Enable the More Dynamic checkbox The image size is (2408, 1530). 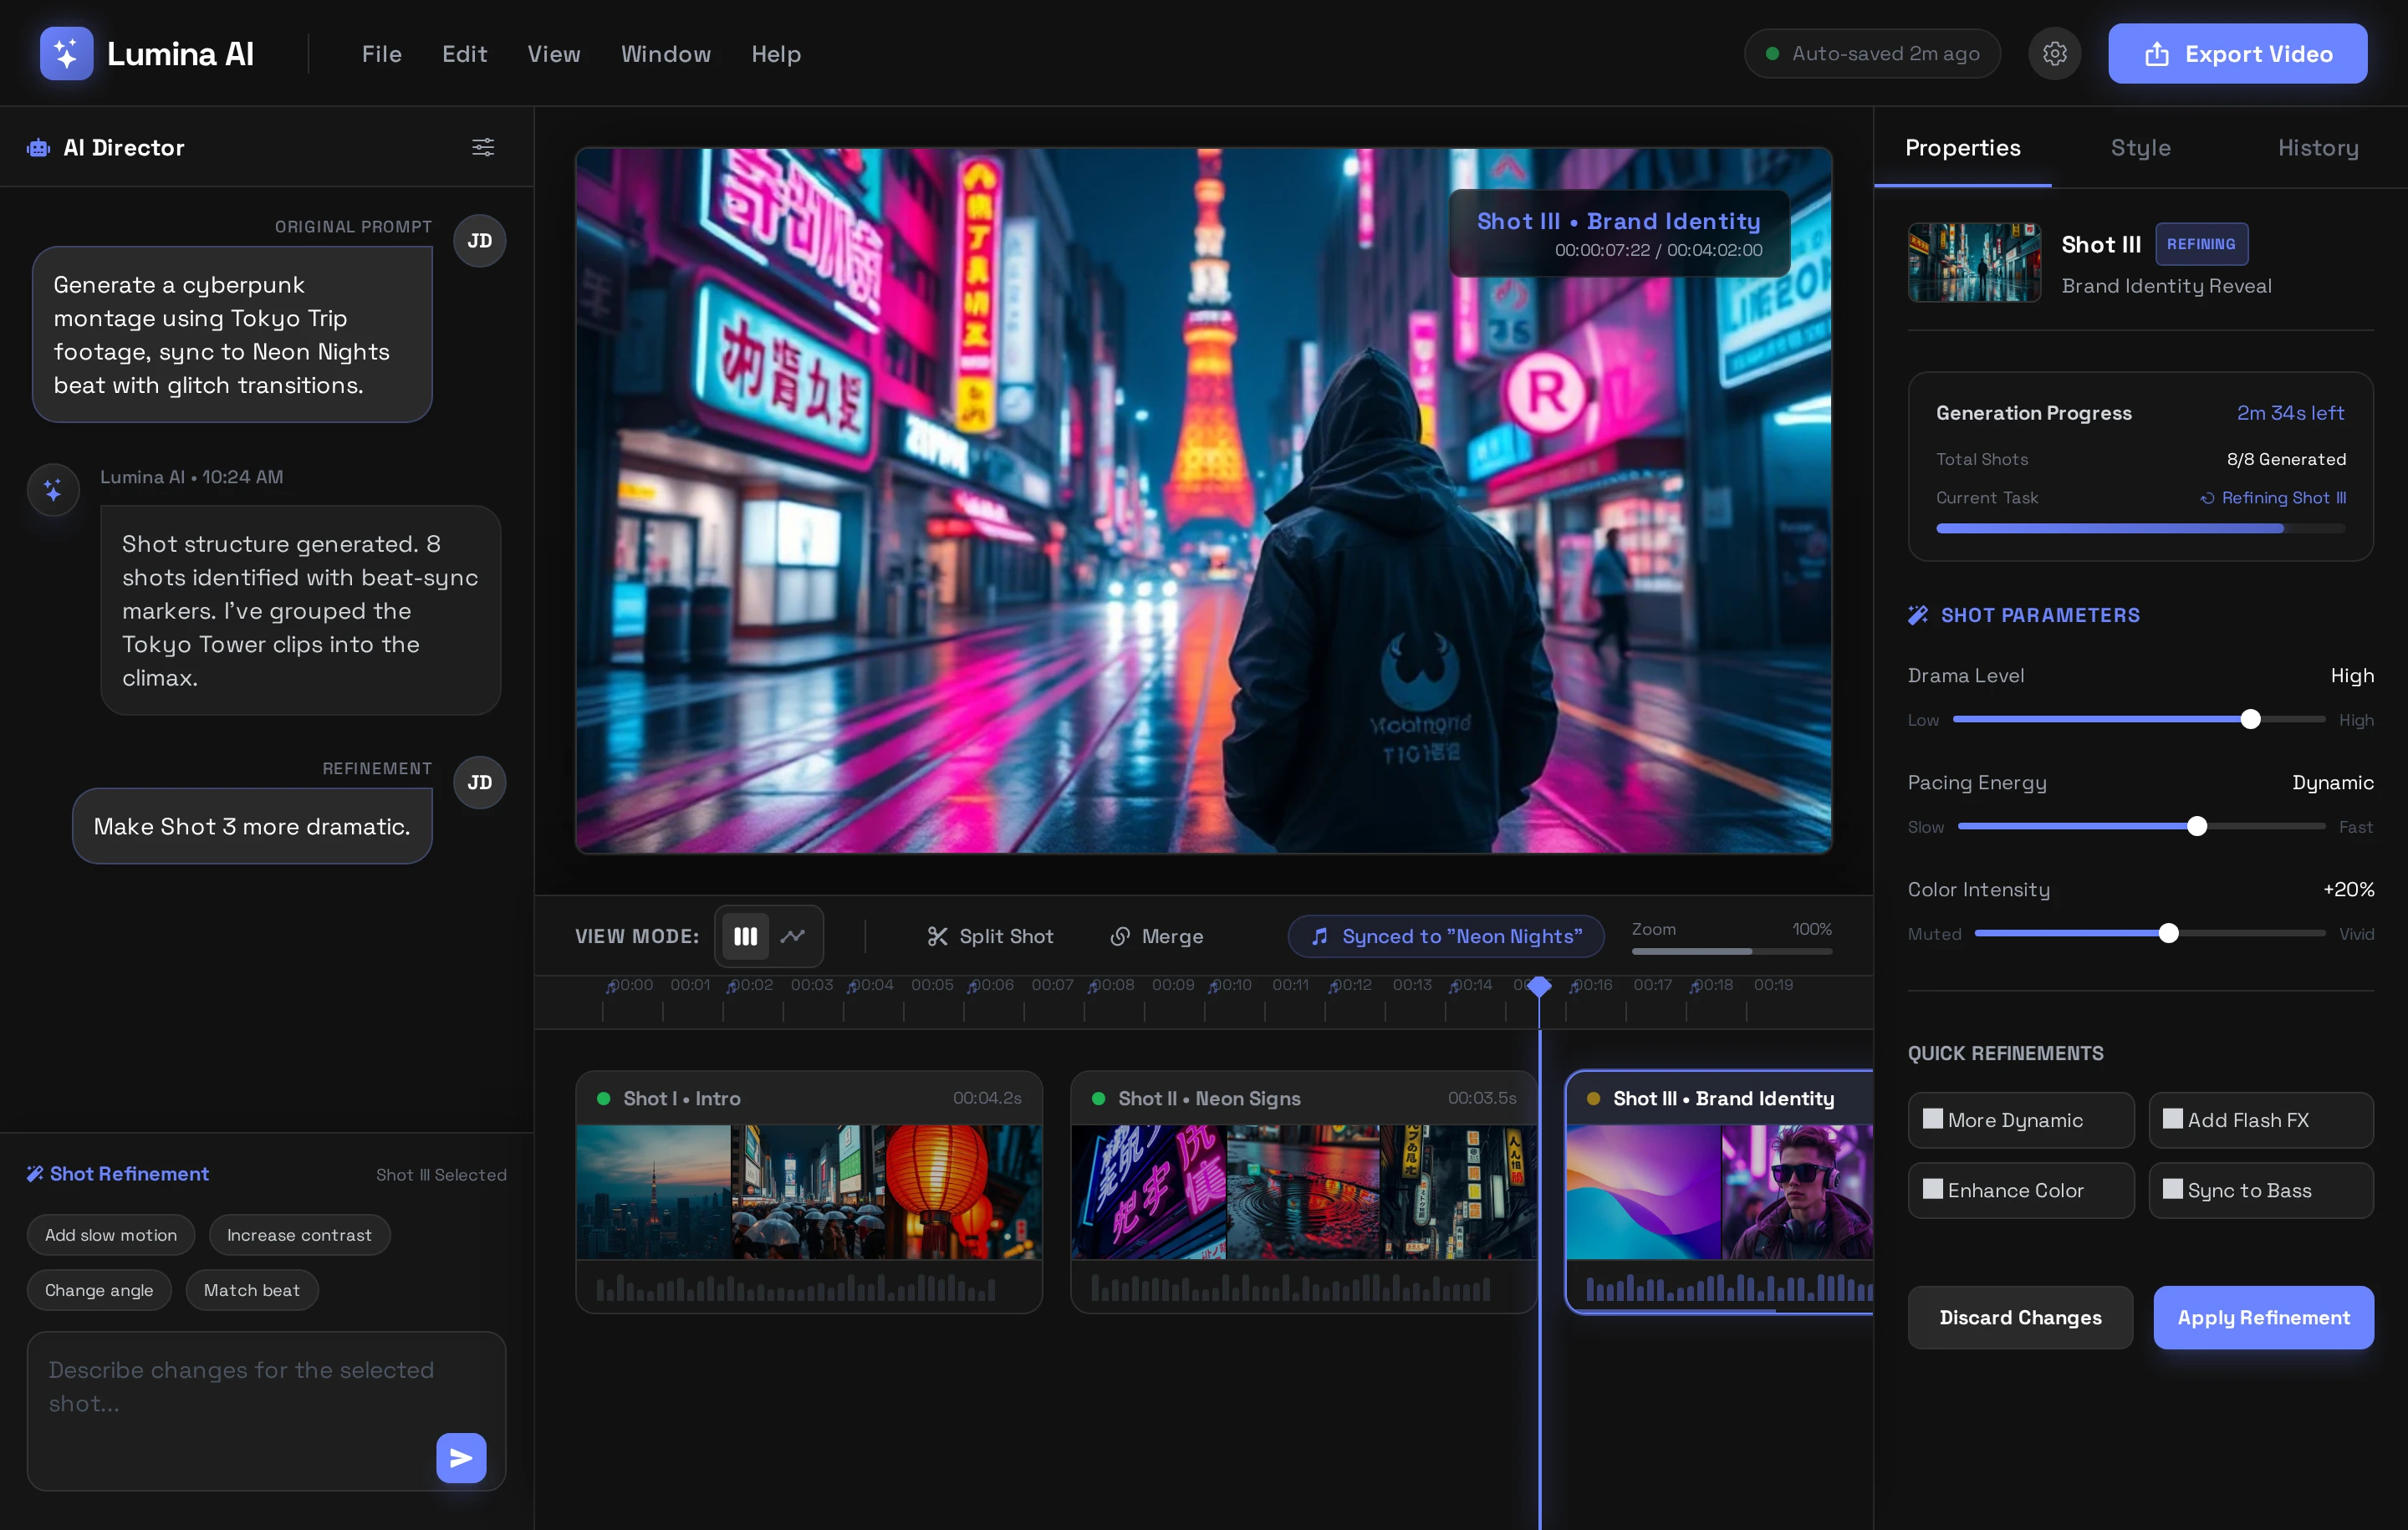click(1933, 1119)
